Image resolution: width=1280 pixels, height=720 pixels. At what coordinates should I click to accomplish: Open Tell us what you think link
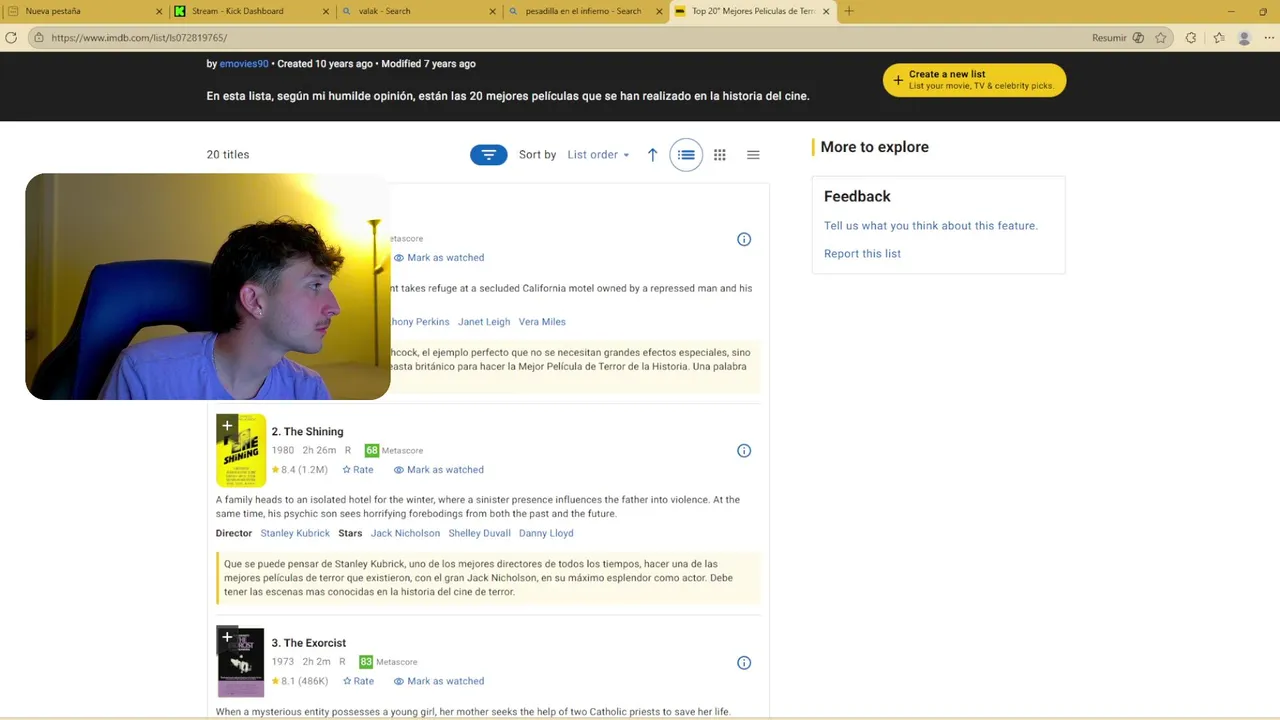click(x=931, y=226)
